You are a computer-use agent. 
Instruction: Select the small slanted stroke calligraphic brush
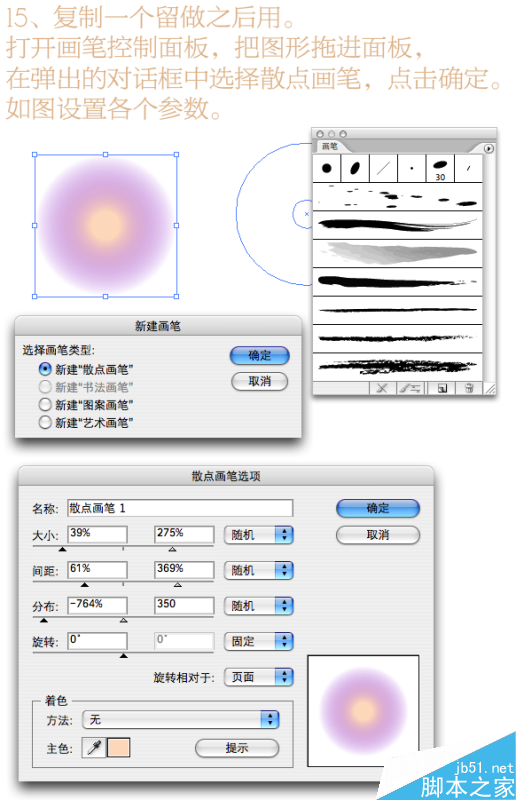pos(468,168)
